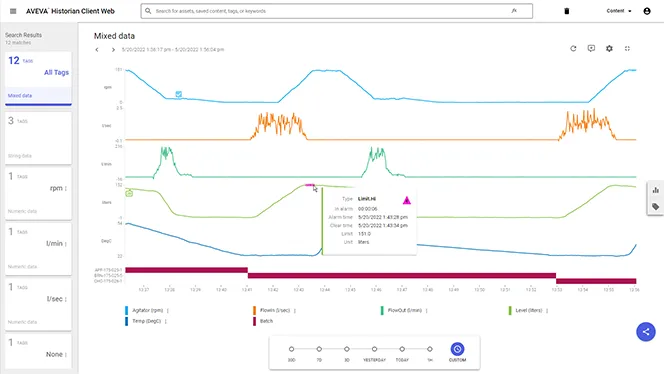Select the 1H time range option
This screenshot has height=374, width=664.
pos(429,353)
